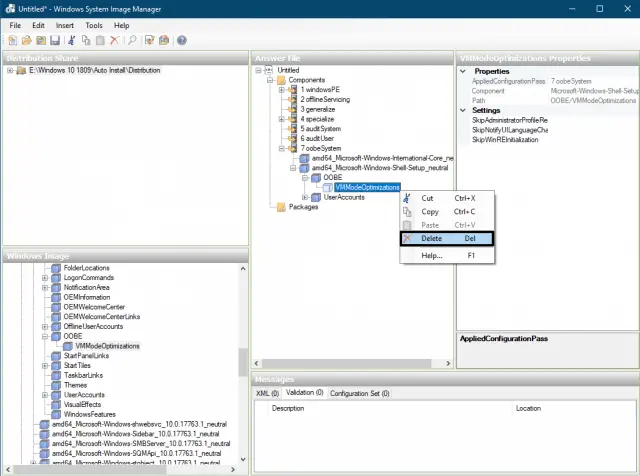Click the Open Answer File toolbar icon
Image resolution: width=640 pixels, height=476 pixels.
tap(26, 41)
